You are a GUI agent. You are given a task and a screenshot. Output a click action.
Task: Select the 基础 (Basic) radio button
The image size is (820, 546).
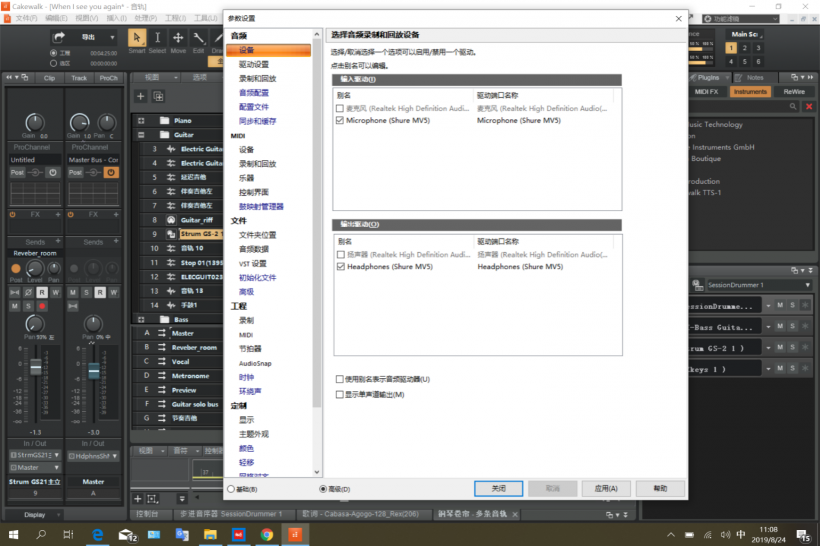coord(231,489)
